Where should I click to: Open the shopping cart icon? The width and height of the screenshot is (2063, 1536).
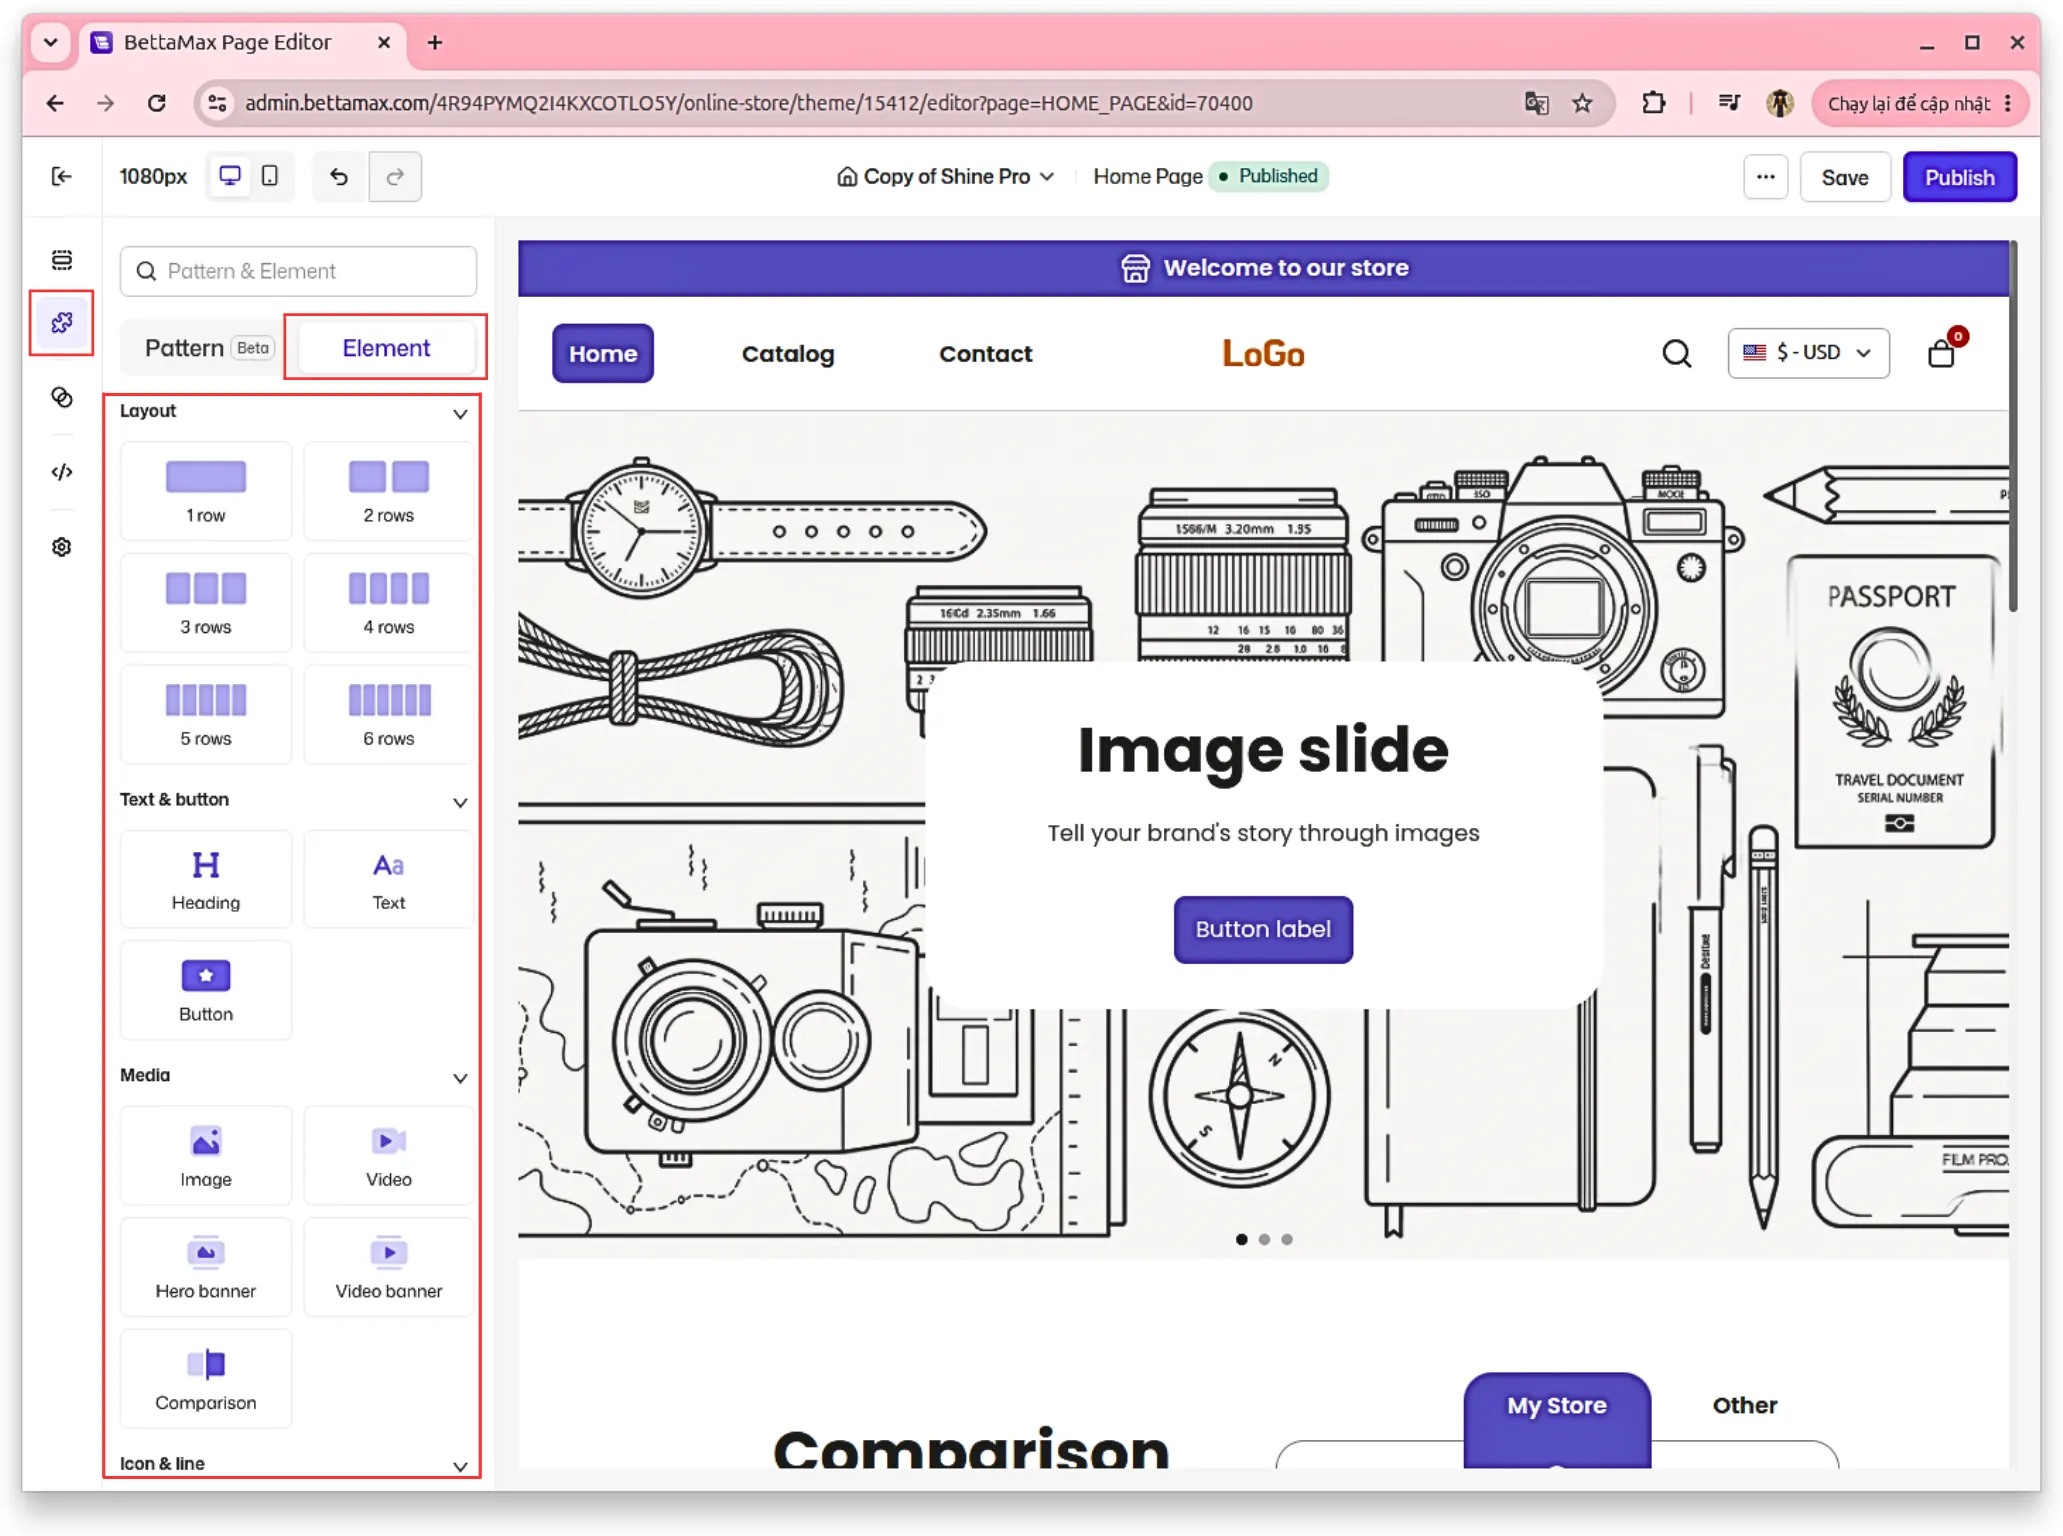pyautogui.click(x=1943, y=352)
